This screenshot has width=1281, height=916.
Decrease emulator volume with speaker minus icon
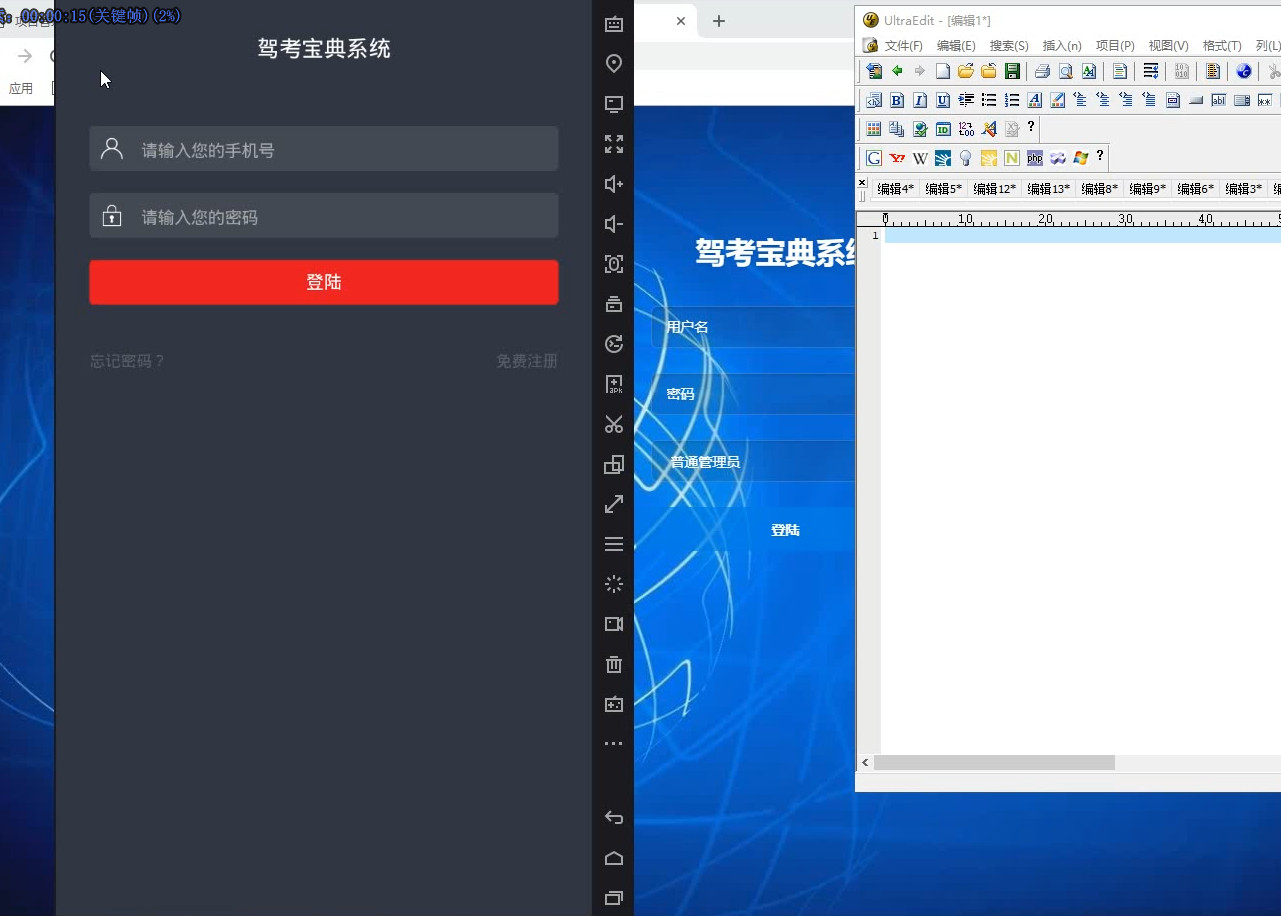pyautogui.click(x=614, y=224)
